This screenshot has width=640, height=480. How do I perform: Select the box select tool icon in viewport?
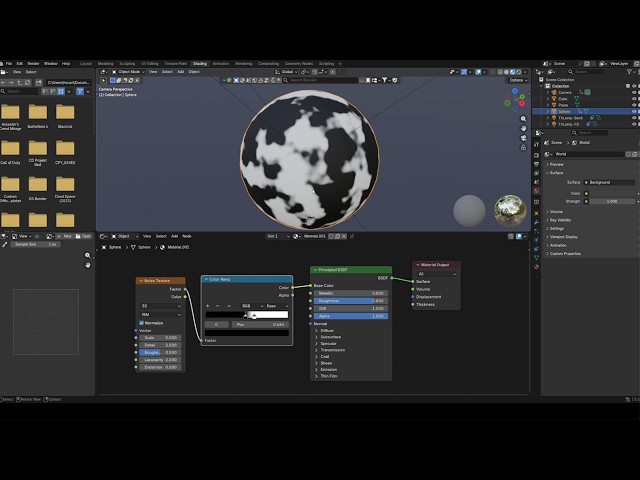tap(113, 80)
